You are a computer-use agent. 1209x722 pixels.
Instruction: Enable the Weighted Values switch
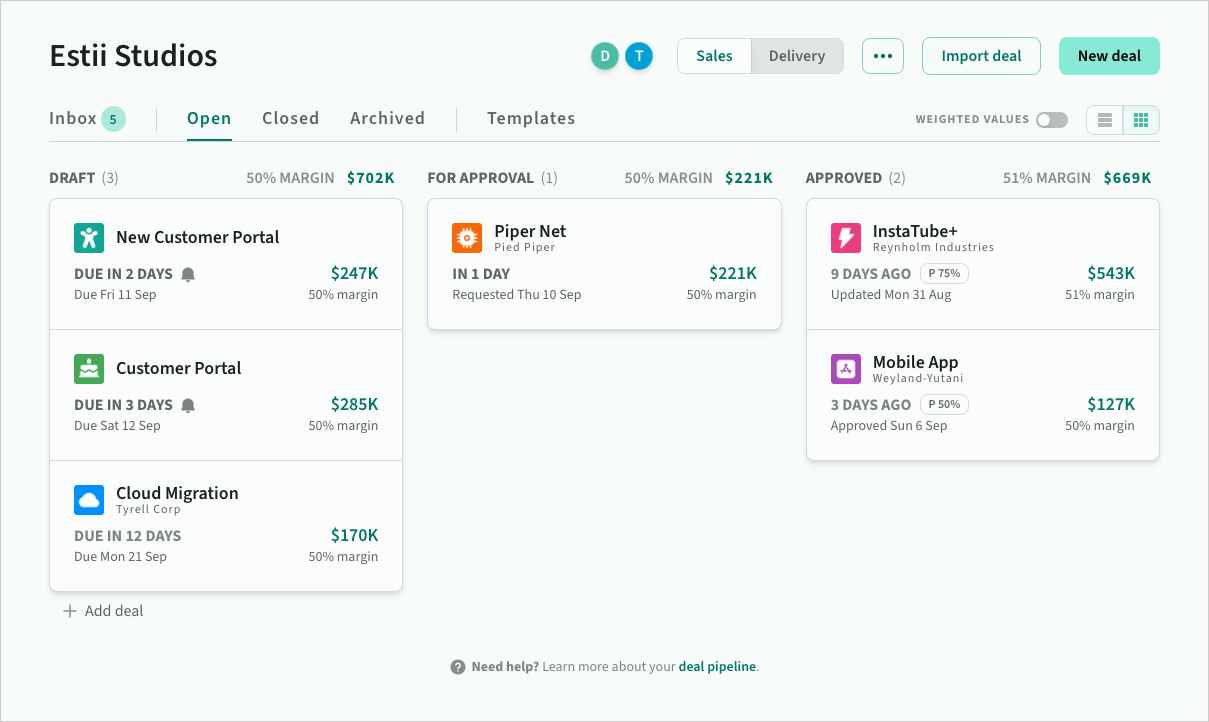[1051, 120]
